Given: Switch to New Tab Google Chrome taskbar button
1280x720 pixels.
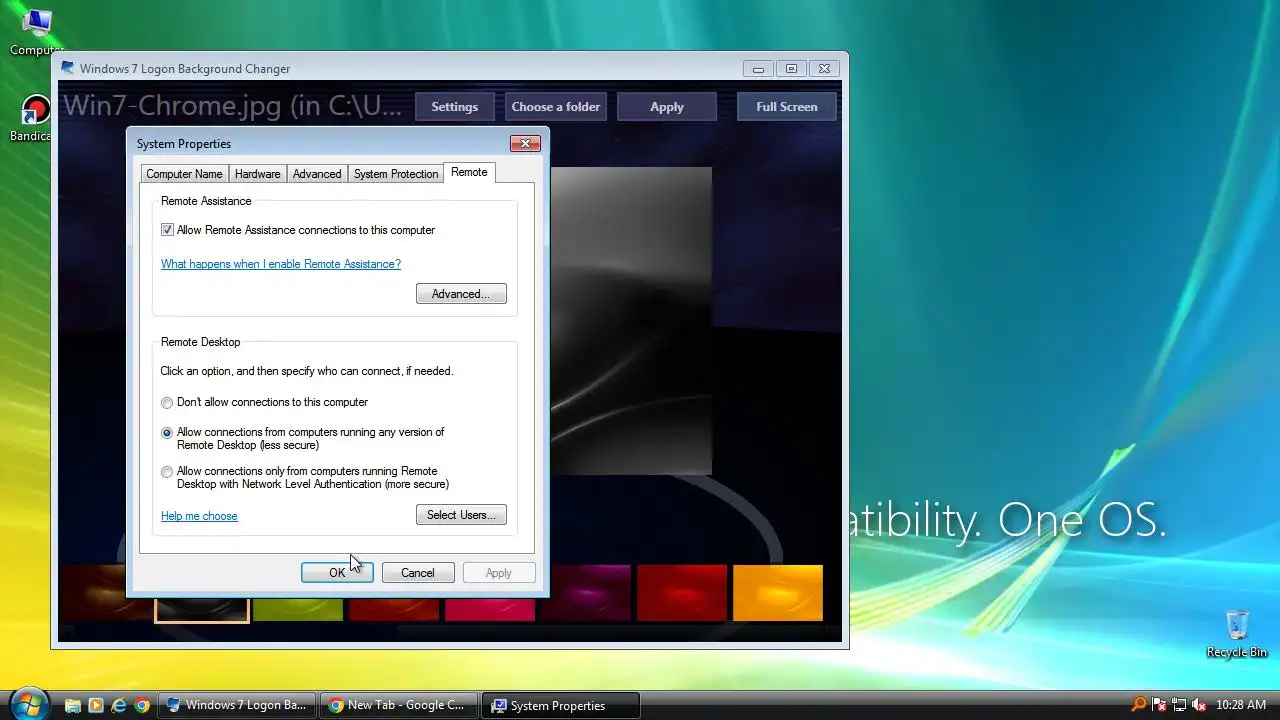Looking at the screenshot, I should pos(398,705).
